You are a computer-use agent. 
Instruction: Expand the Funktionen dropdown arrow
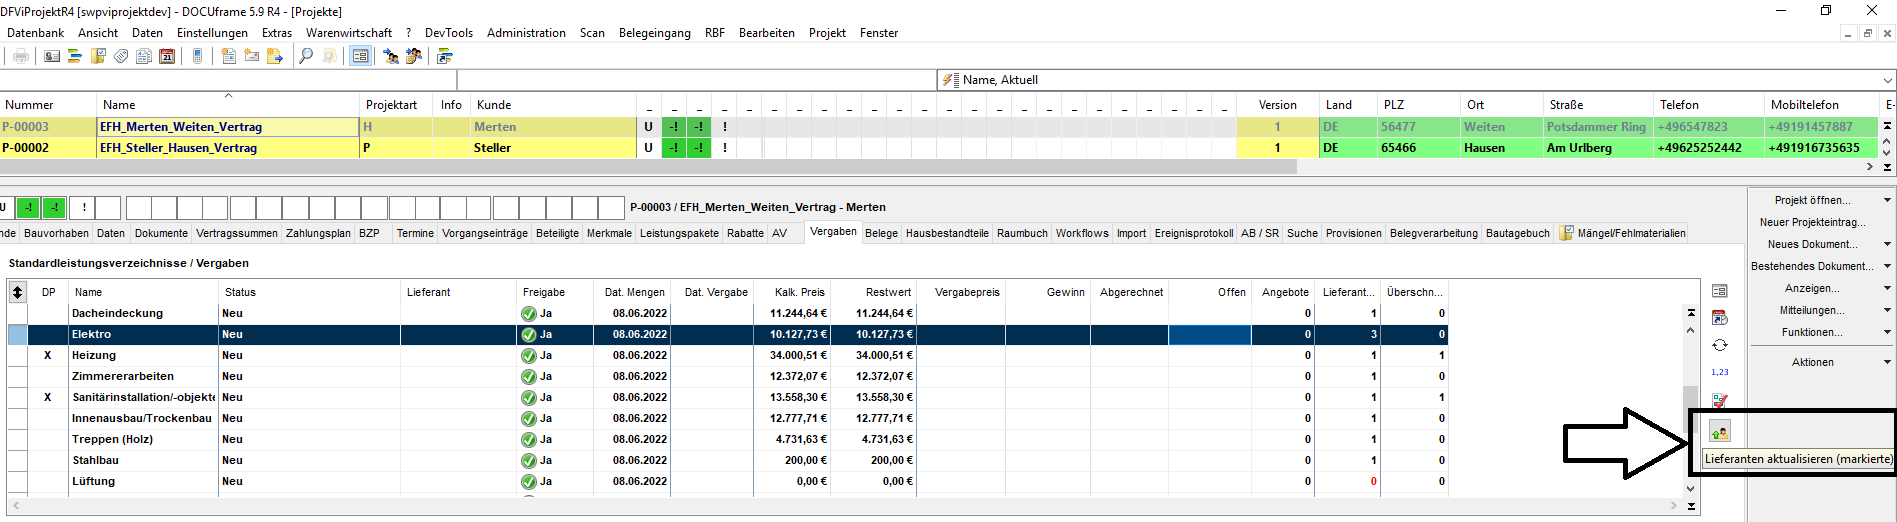1887,332
